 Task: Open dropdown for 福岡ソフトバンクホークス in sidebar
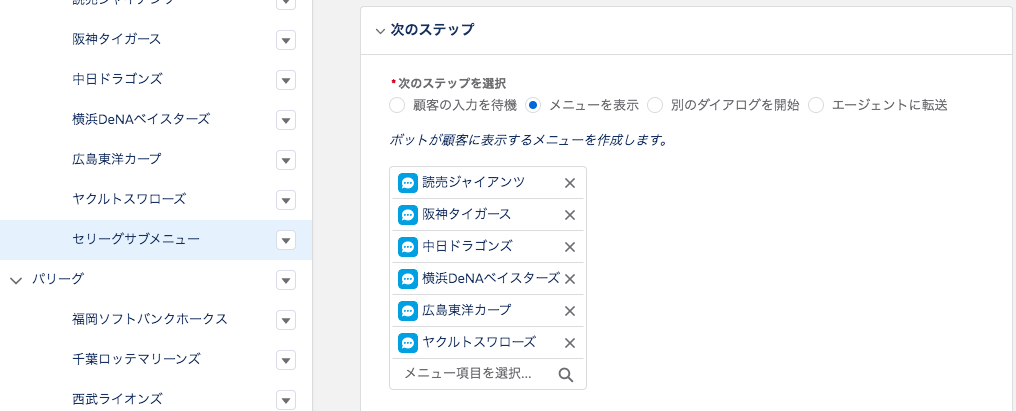click(x=286, y=320)
